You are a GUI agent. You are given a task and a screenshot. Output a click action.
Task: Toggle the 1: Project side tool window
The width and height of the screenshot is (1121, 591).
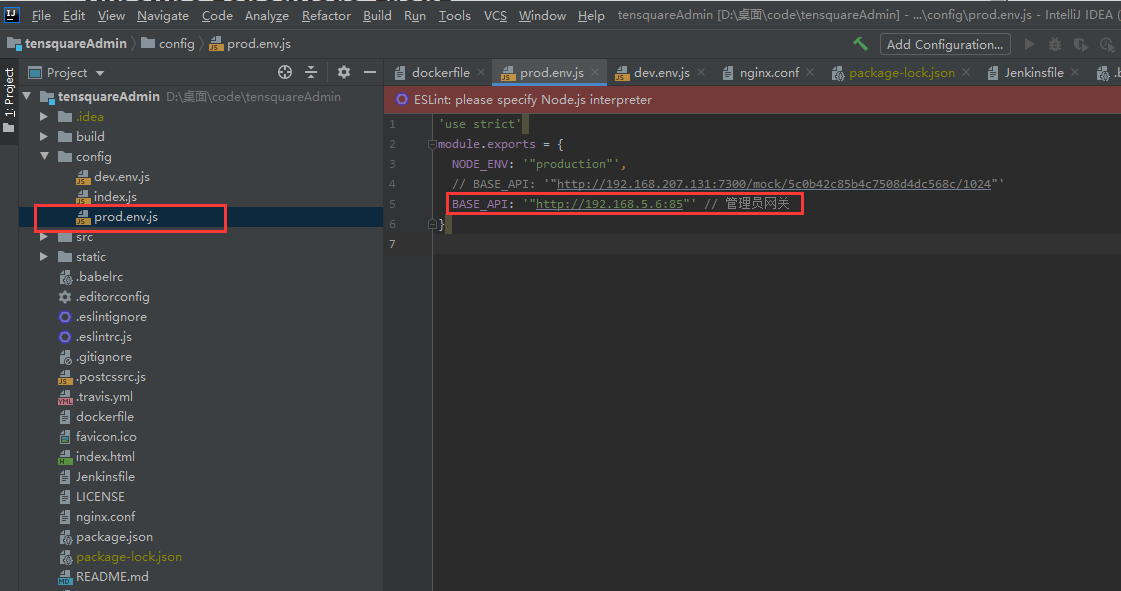pos(9,100)
